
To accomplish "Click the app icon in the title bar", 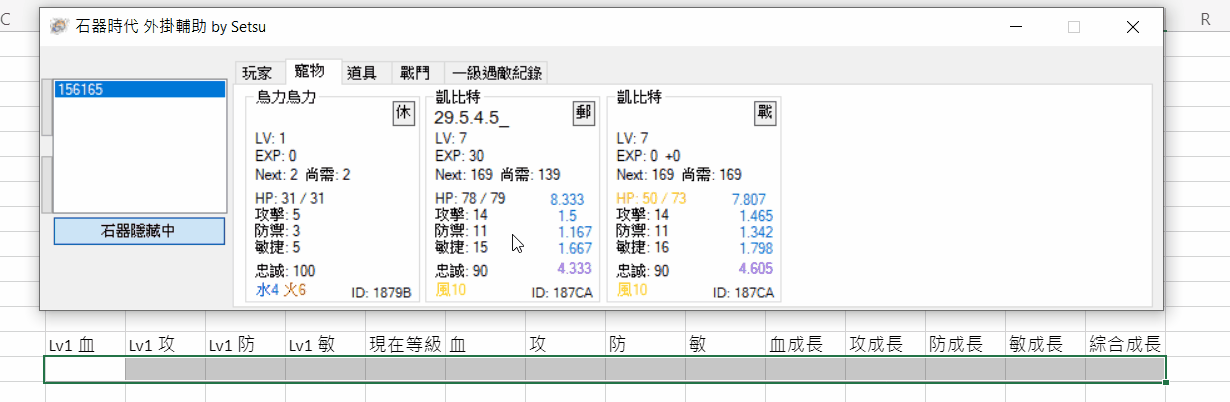I will coord(59,27).
